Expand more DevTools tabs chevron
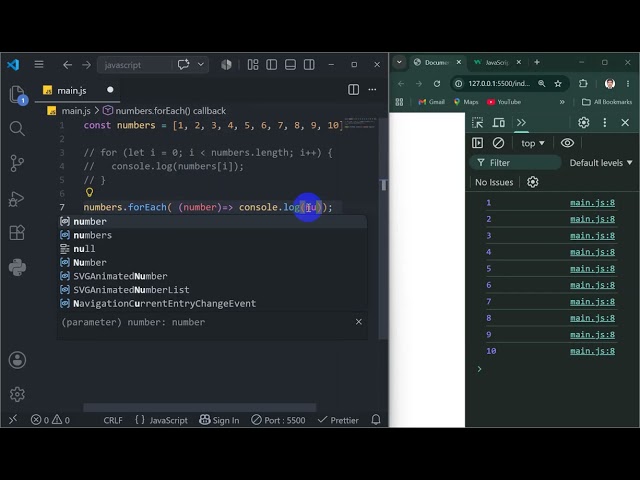 point(521,122)
